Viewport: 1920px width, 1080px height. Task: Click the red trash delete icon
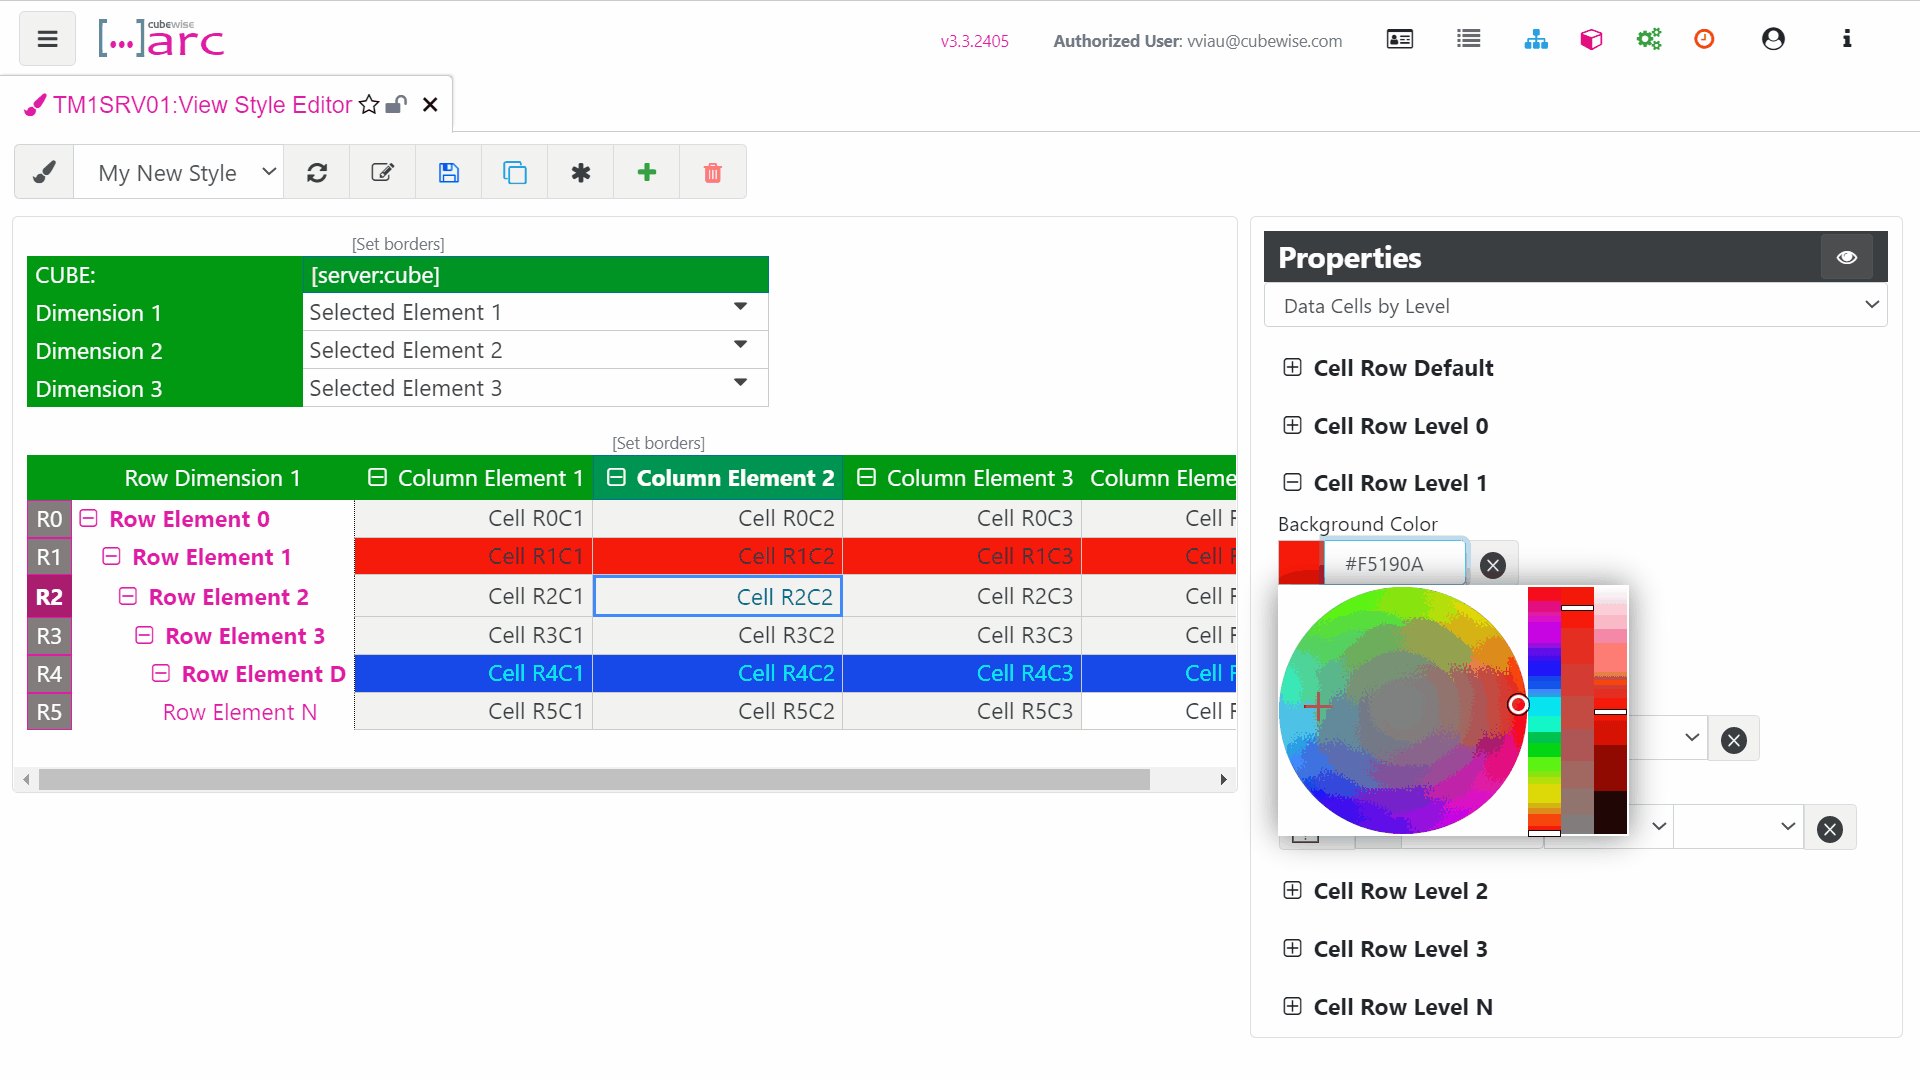tap(713, 173)
